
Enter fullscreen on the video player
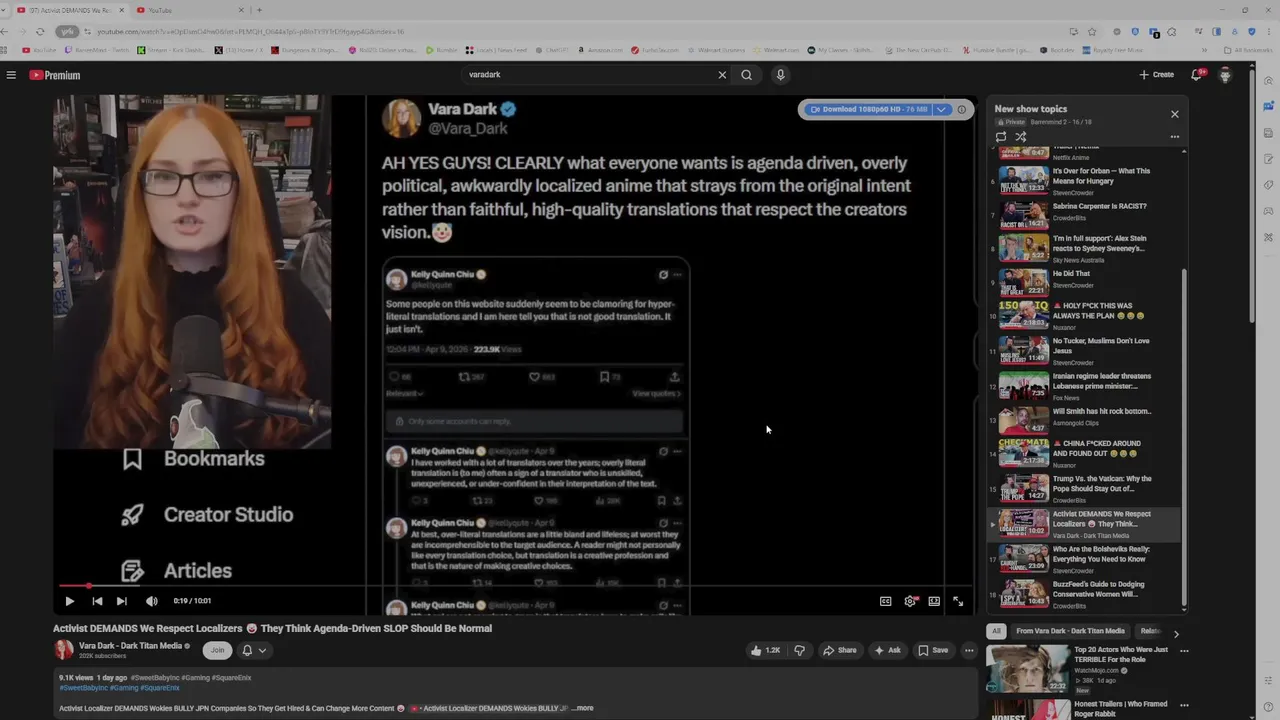[x=958, y=601]
